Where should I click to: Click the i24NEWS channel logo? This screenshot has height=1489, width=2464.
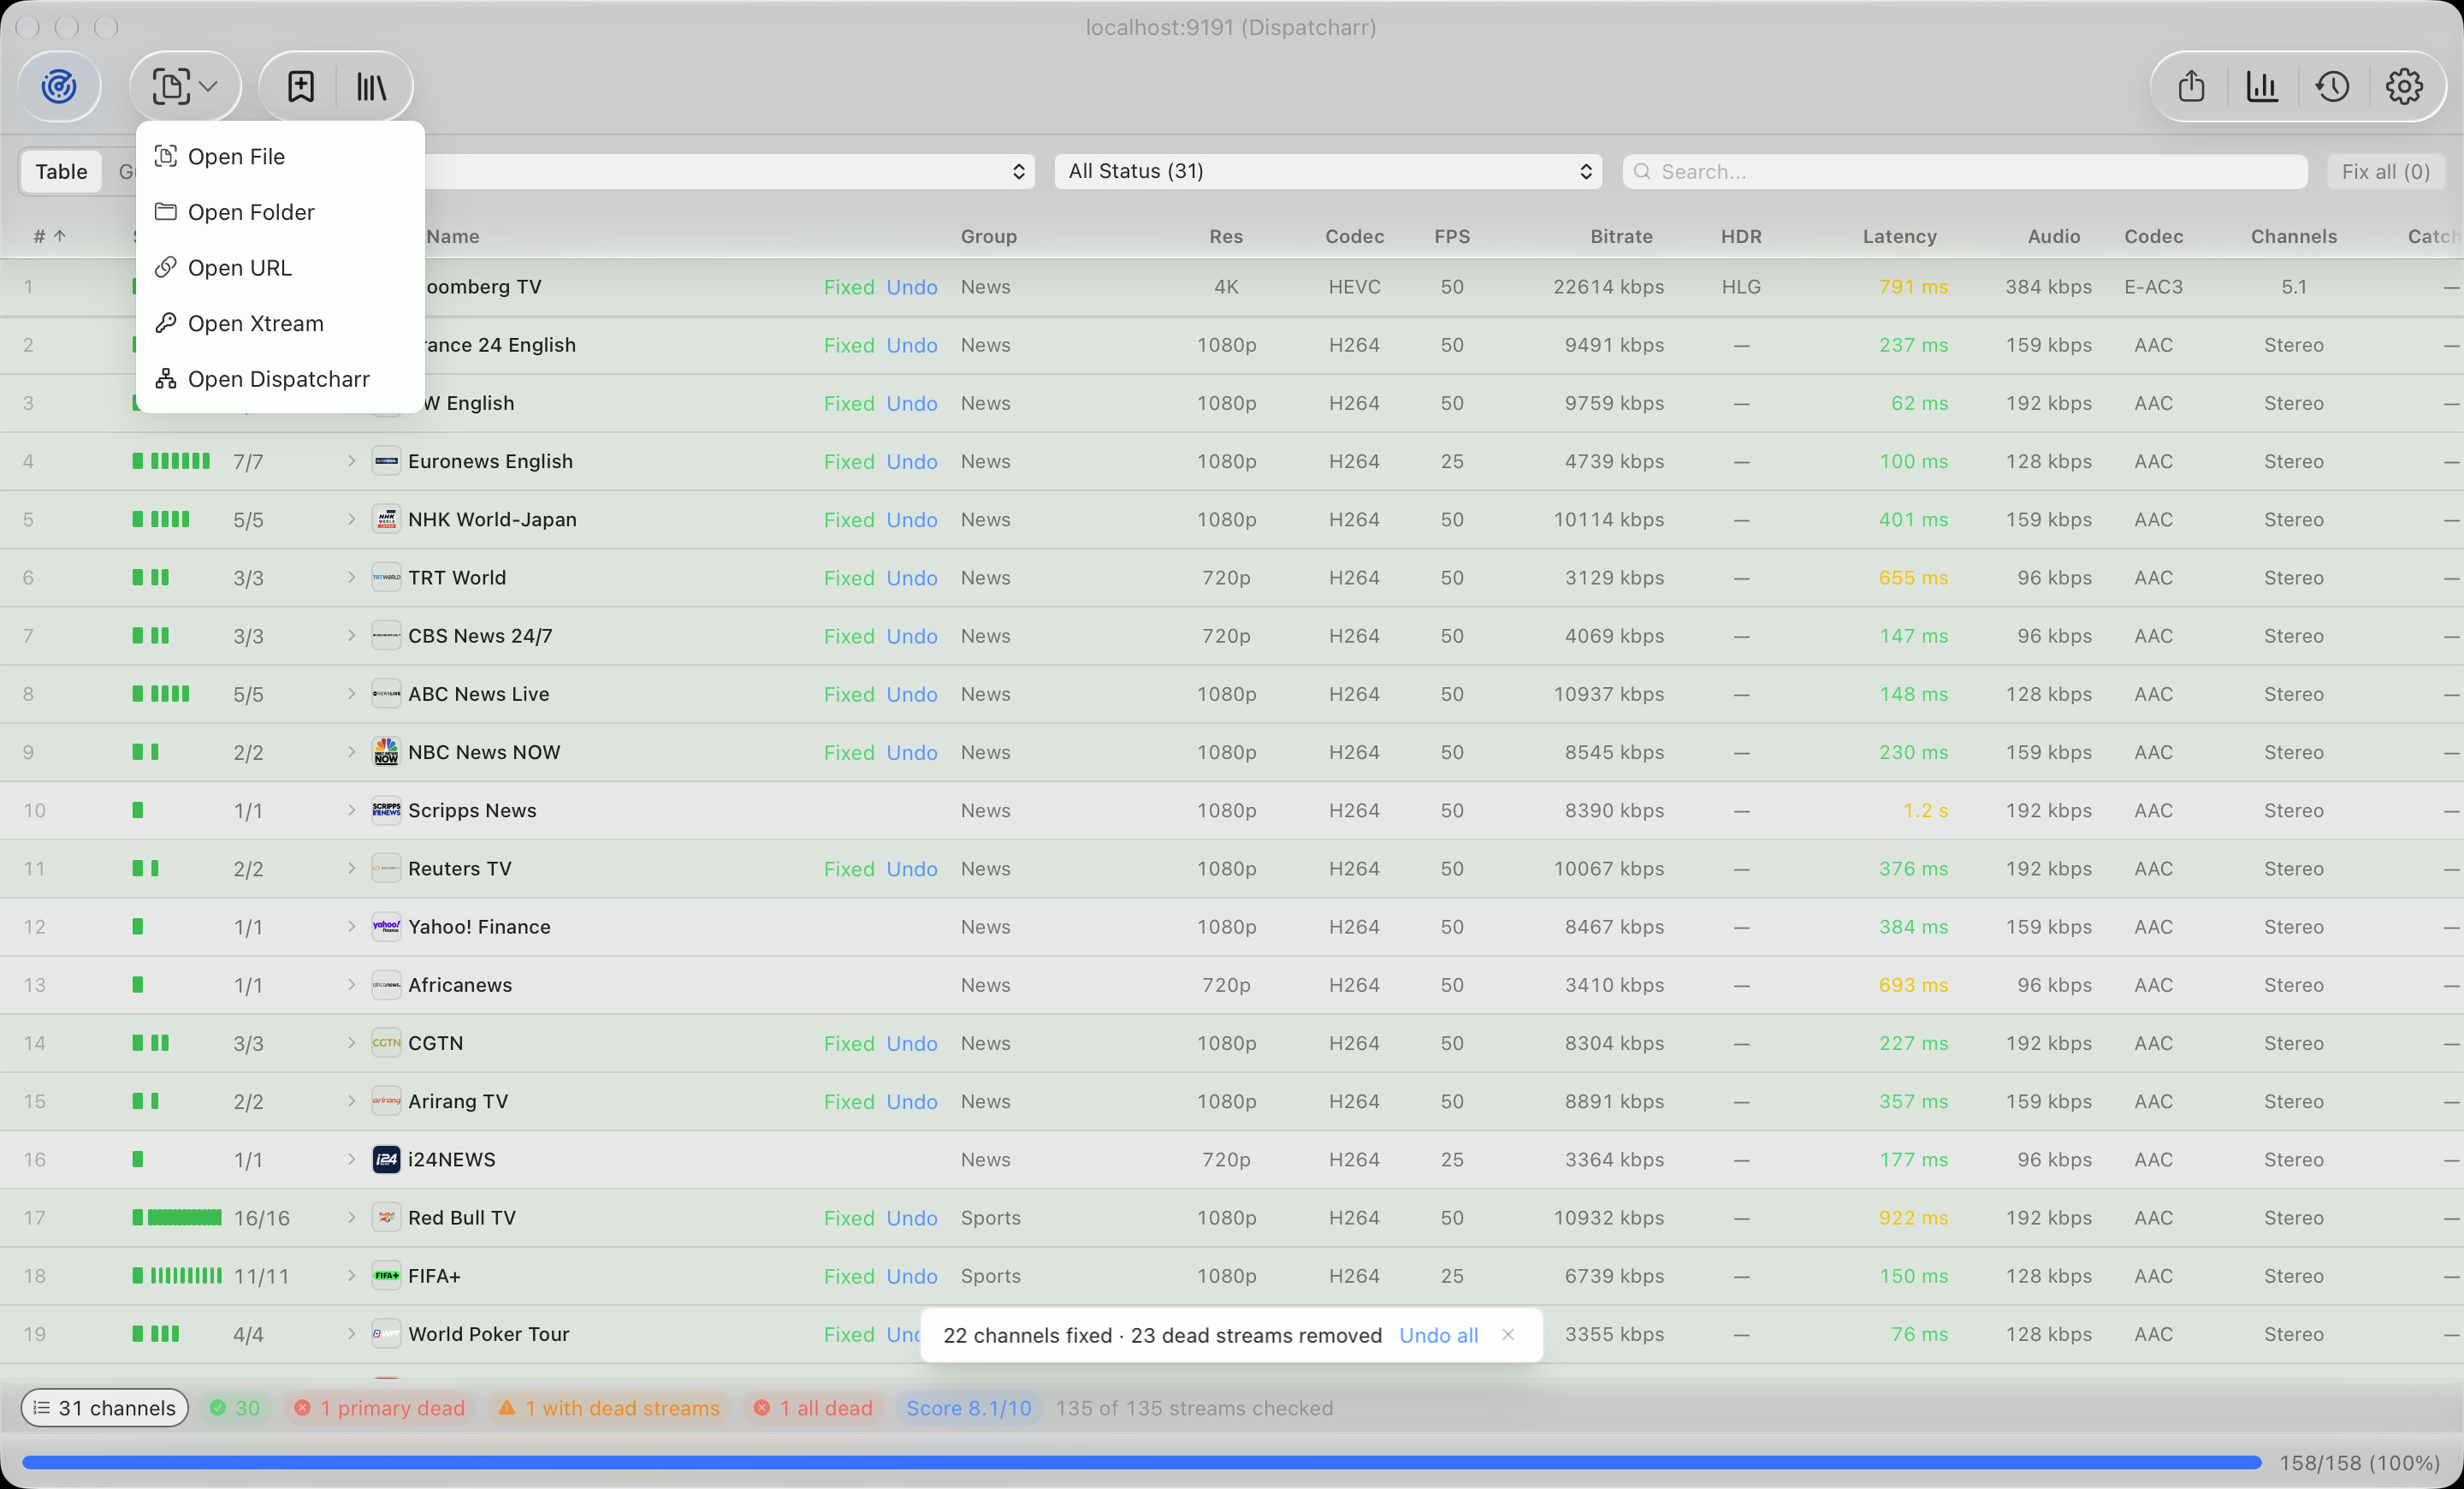(x=386, y=1159)
